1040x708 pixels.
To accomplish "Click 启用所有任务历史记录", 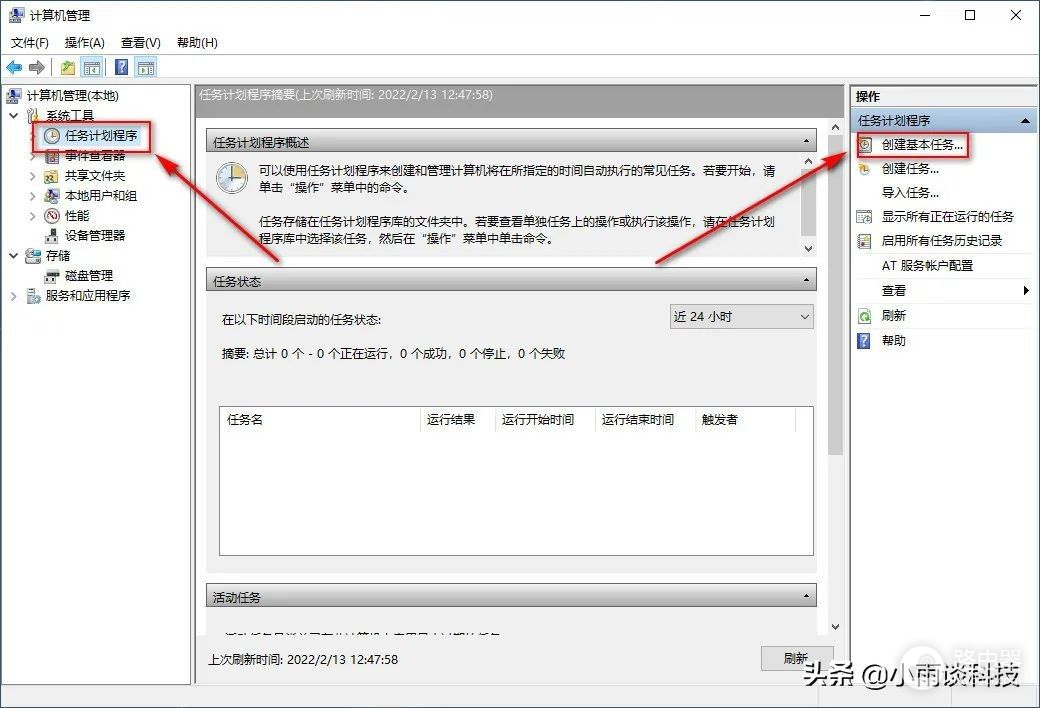I will click(x=941, y=240).
